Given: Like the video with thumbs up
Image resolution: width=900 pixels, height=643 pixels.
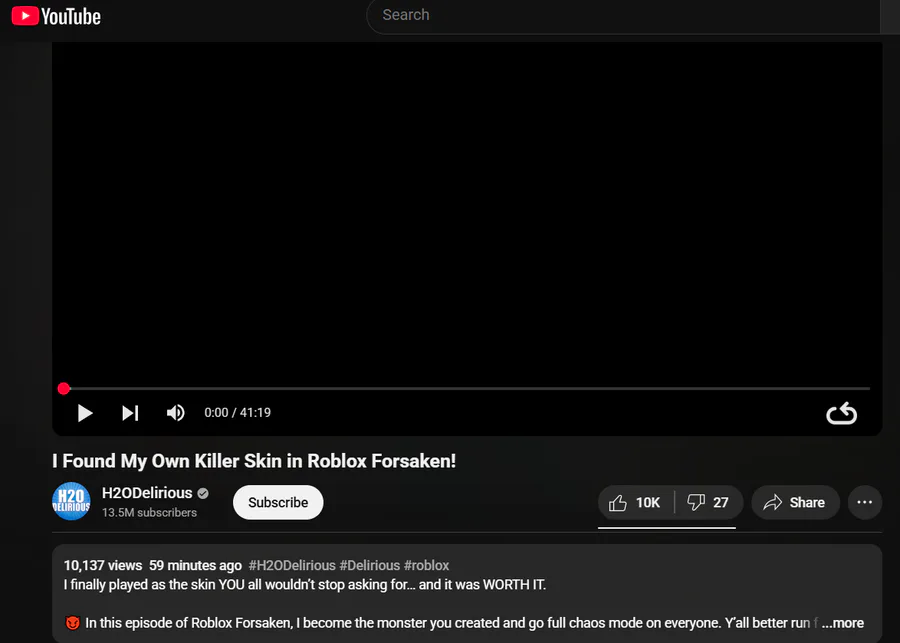Looking at the screenshot, I should [635, 503].
